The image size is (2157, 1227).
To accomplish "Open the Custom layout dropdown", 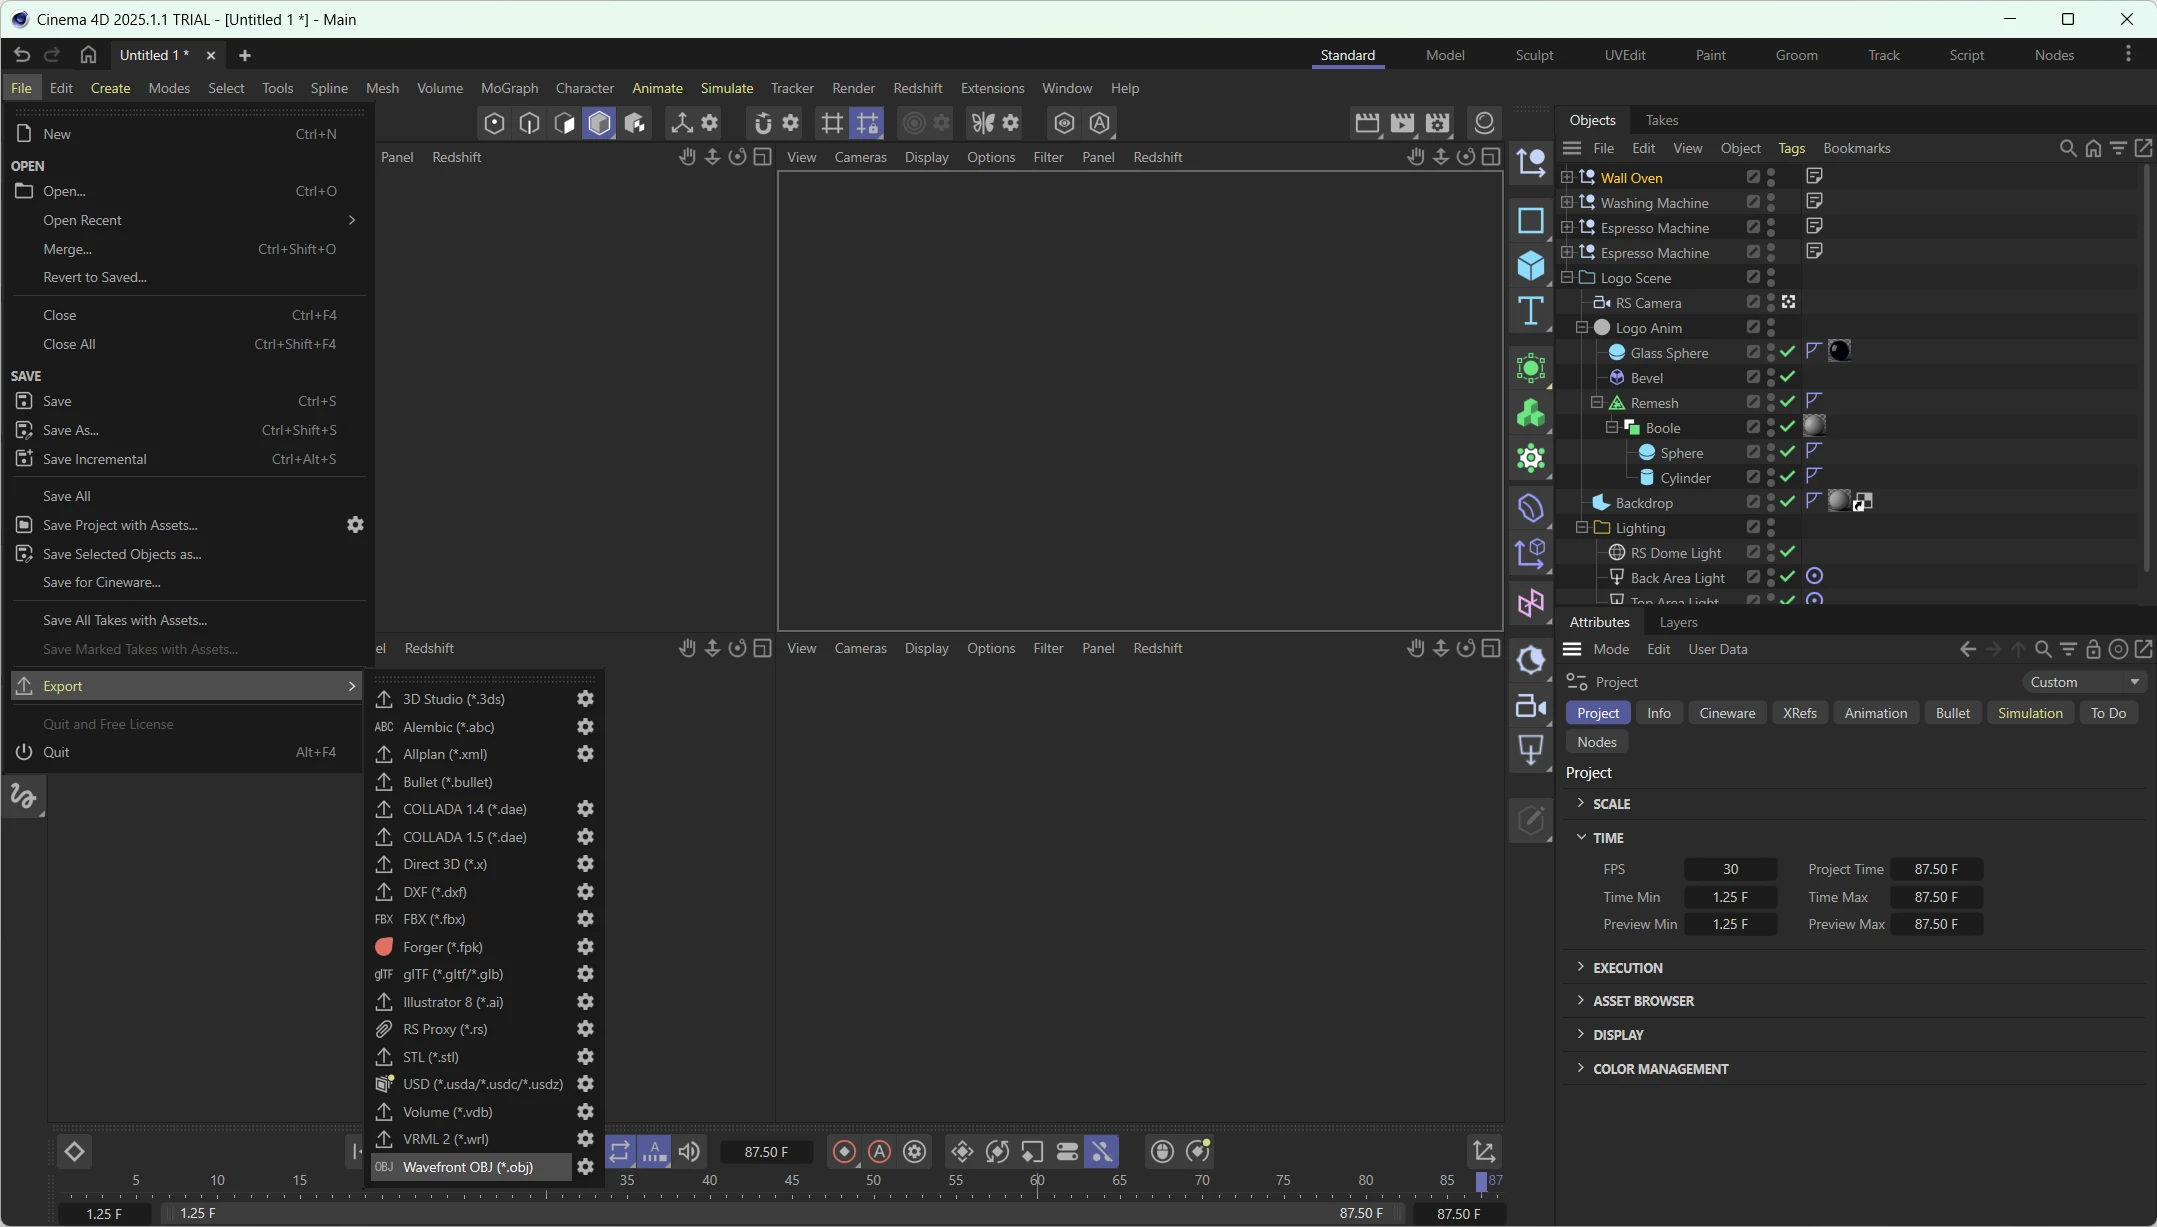I will point(2084,682).
